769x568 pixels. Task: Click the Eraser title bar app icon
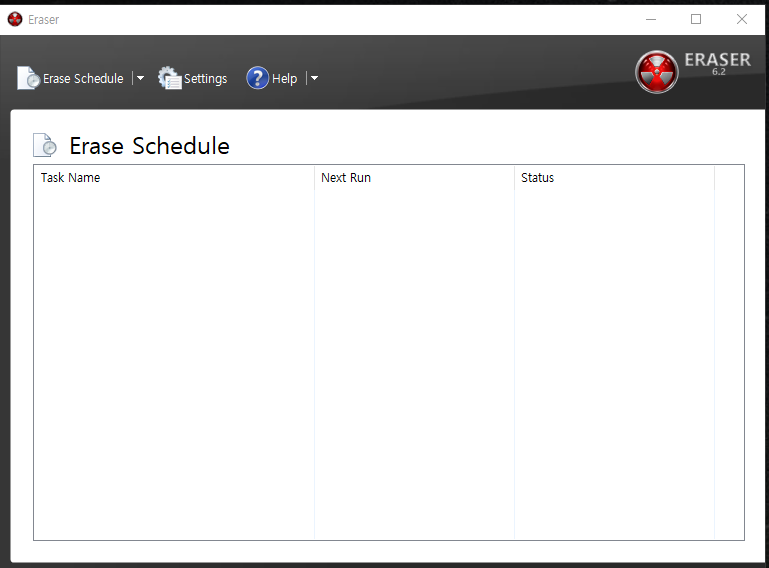15,19
